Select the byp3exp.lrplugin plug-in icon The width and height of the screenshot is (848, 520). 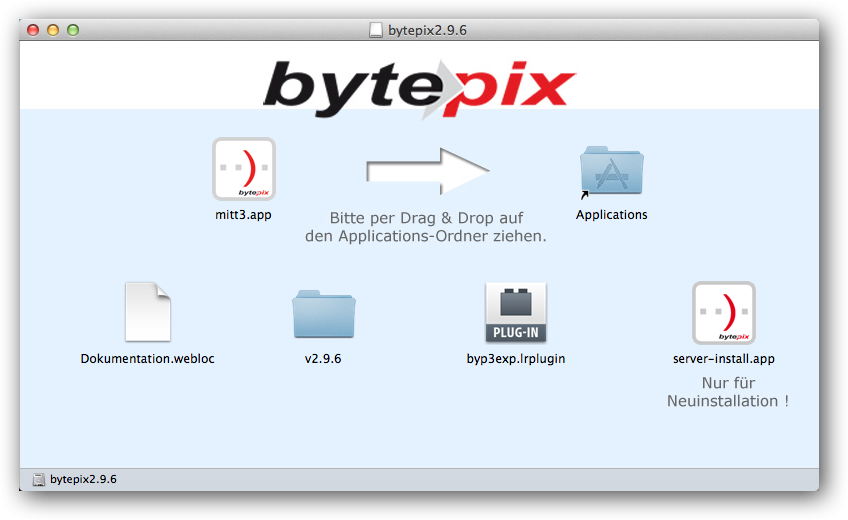515,312
